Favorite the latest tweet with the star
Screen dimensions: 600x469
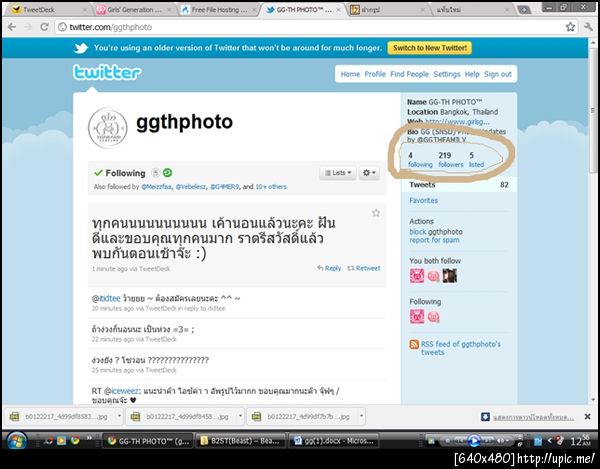click(376, 213)
